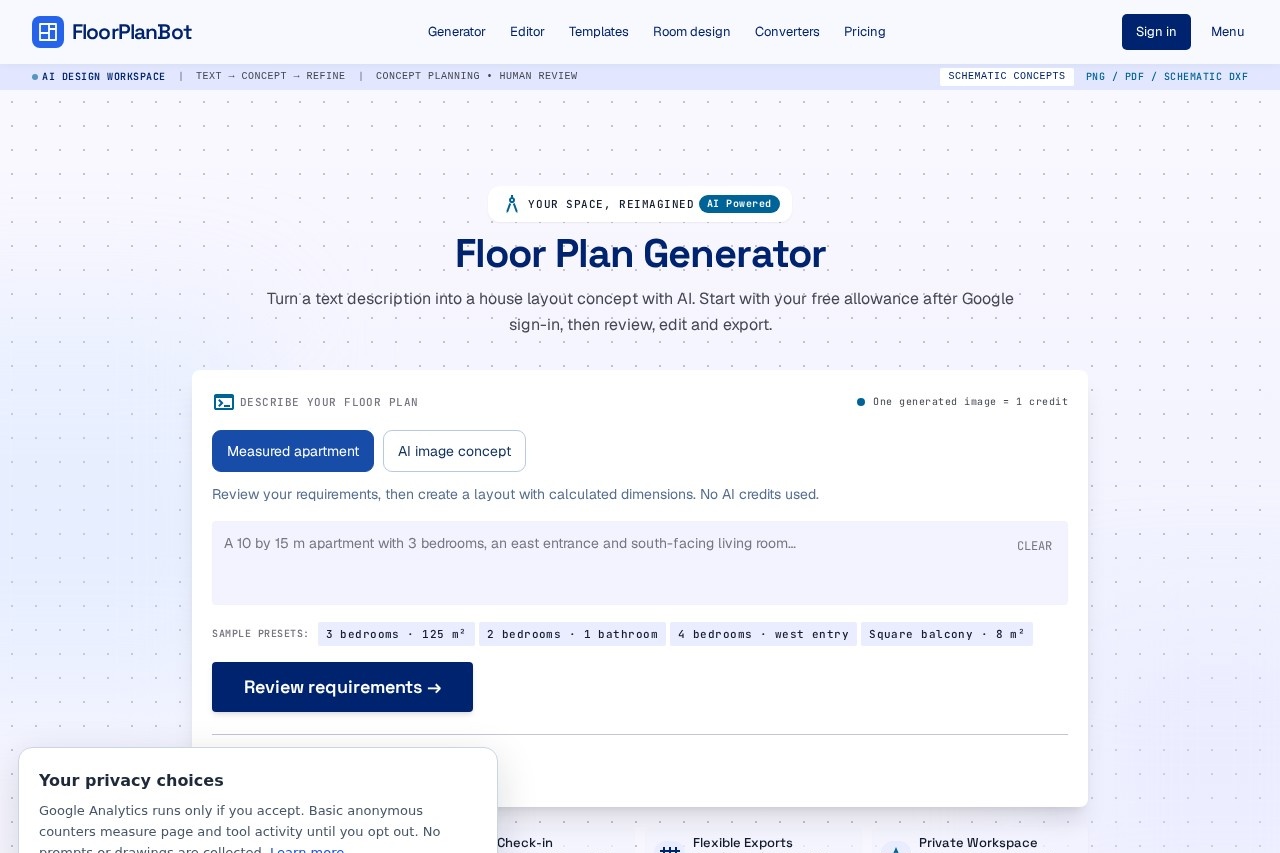Screen dimensions: 1280x853
Task: Open the Generator nav item
Action: pyautogui.click(x=457, y=32)
